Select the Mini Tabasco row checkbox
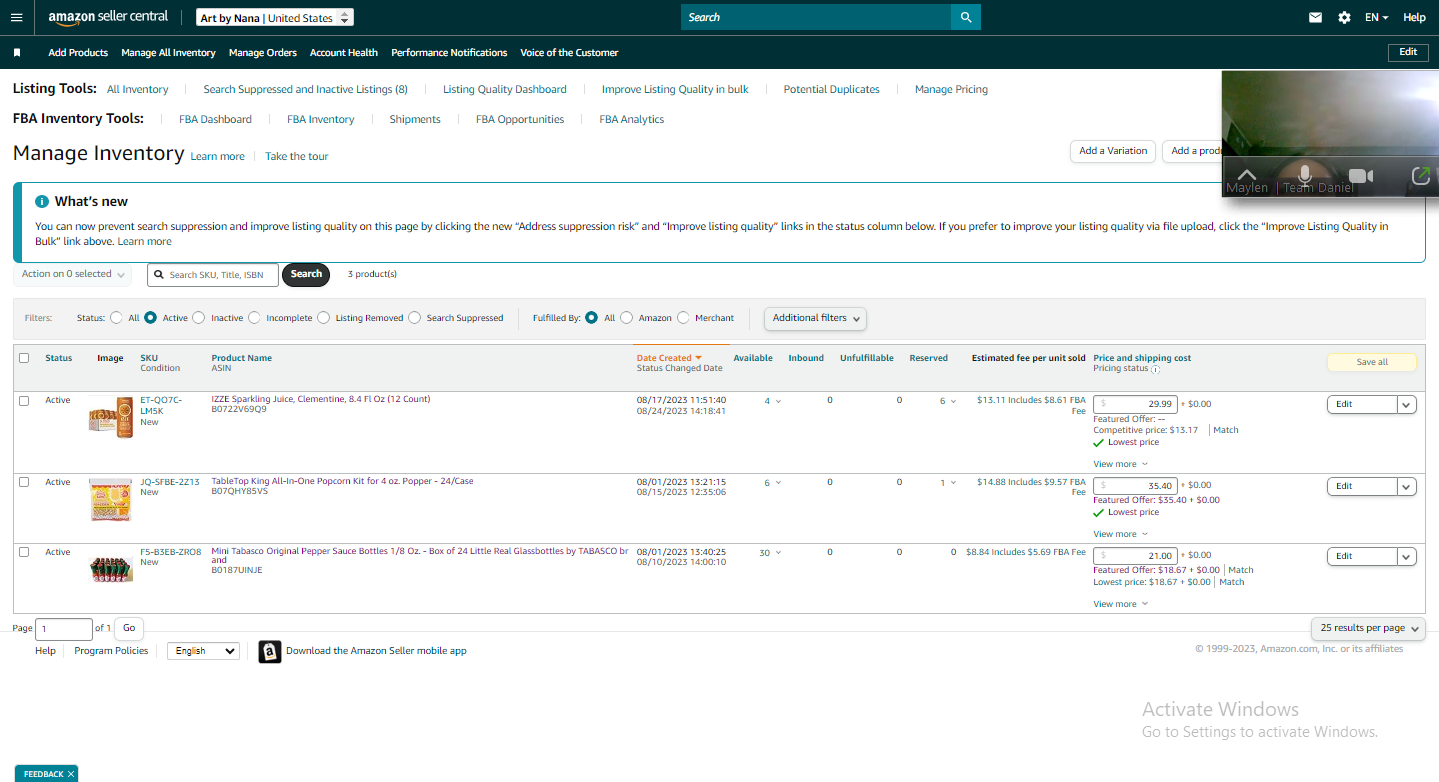Viewport: 1439px width, 782px height. pyautogui.click(x=24, y=552)
